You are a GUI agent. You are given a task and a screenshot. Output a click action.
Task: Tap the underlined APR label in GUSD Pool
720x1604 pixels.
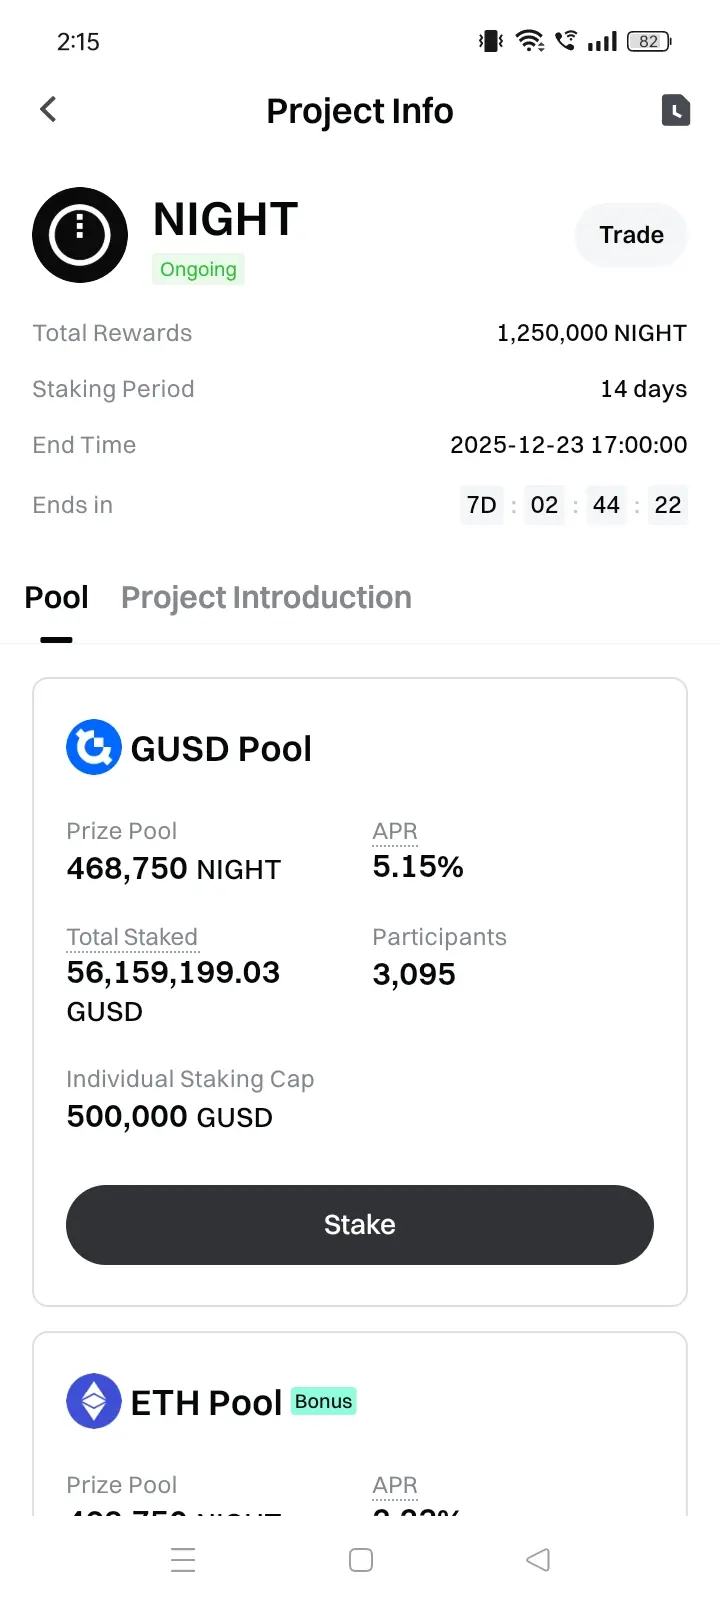[x=395, y=832]
